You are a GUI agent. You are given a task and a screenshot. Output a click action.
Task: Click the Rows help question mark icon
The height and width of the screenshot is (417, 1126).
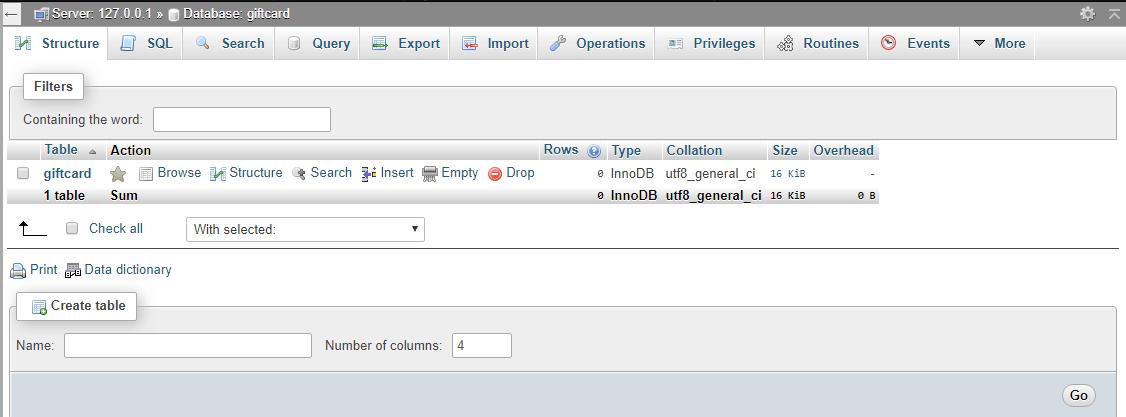tap(594, 151)
